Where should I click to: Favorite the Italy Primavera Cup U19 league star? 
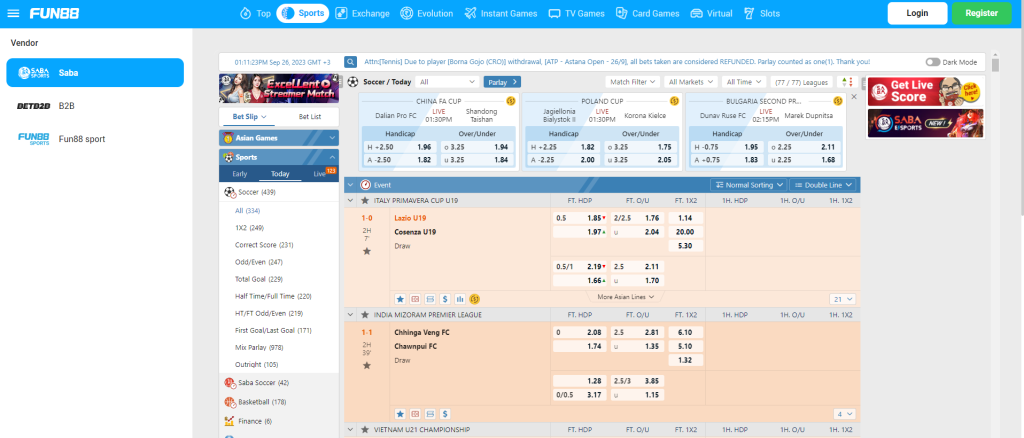click(366, 201)
